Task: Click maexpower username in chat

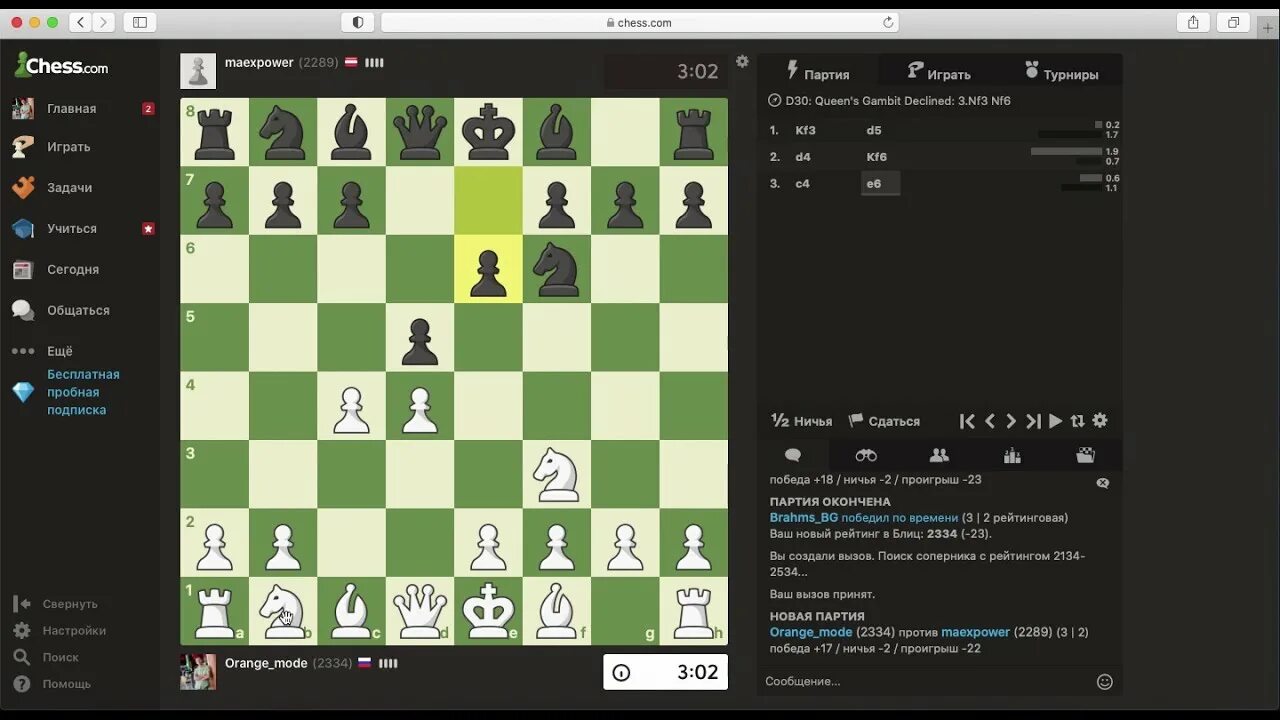Action: (975, 632)
